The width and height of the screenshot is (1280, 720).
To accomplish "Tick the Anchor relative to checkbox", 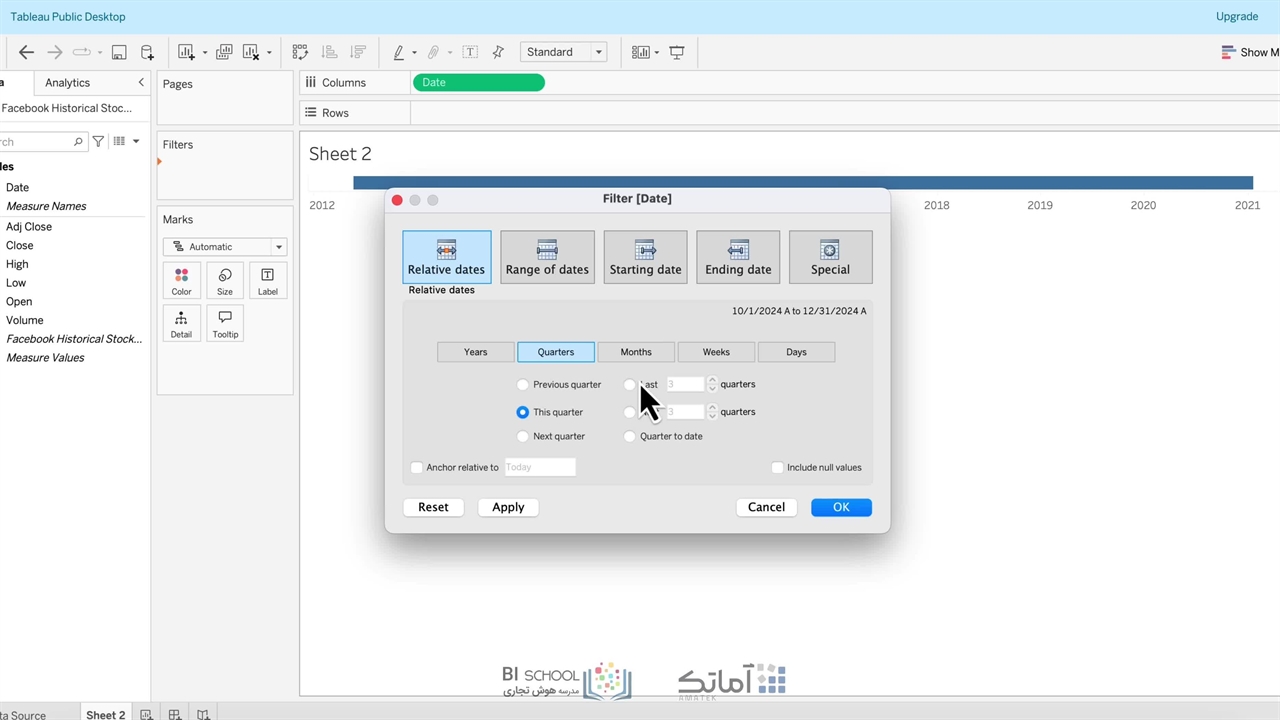I will 417,467.
